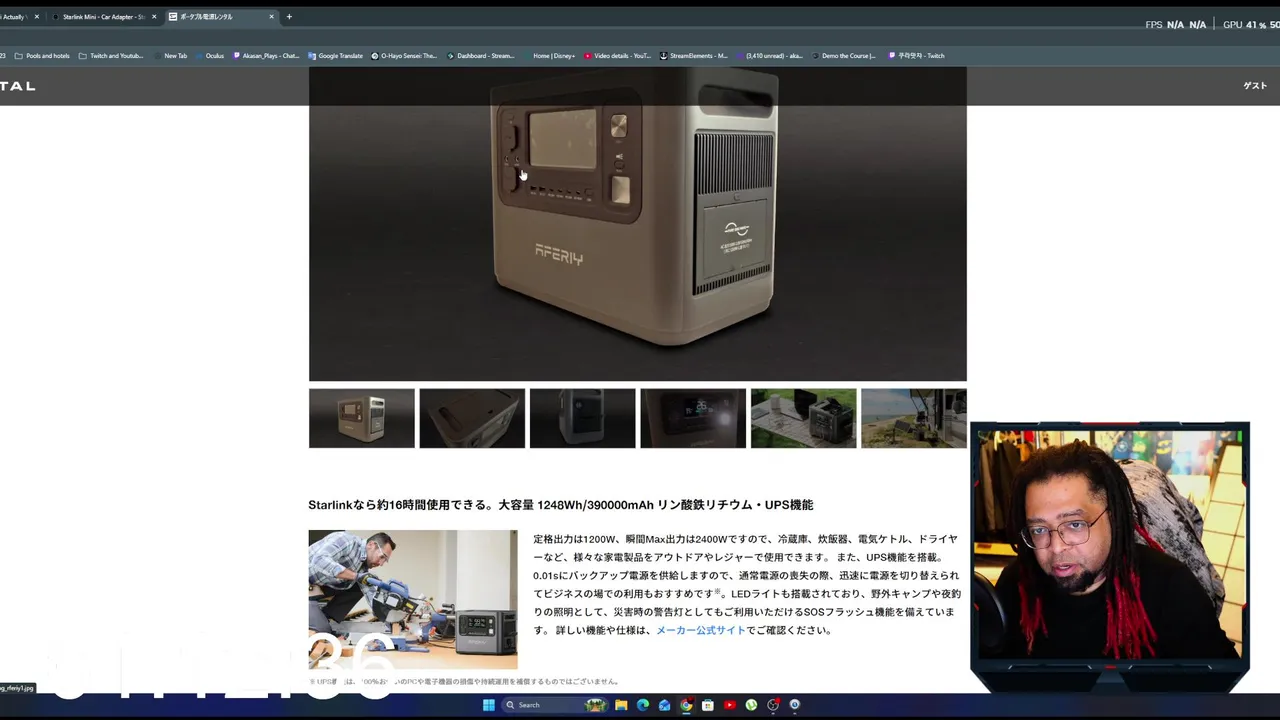Select the fourth display-closeup thumbnail
The image size is (1280, 720).
click(693, 418)
